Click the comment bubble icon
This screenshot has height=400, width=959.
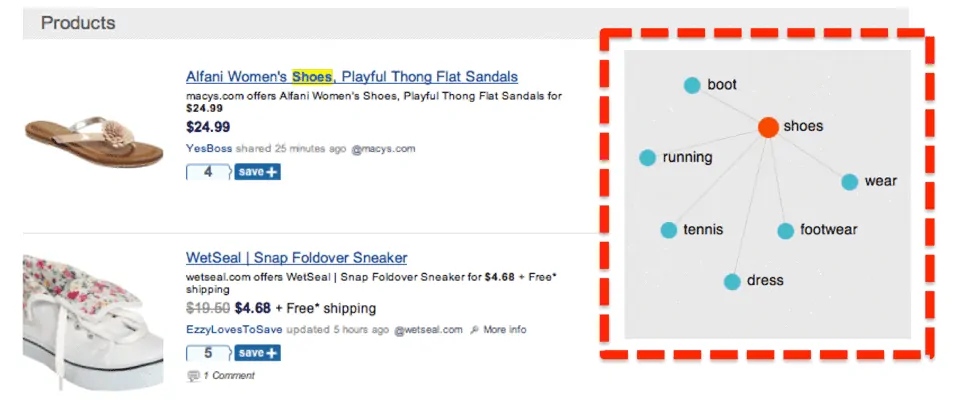193,376
